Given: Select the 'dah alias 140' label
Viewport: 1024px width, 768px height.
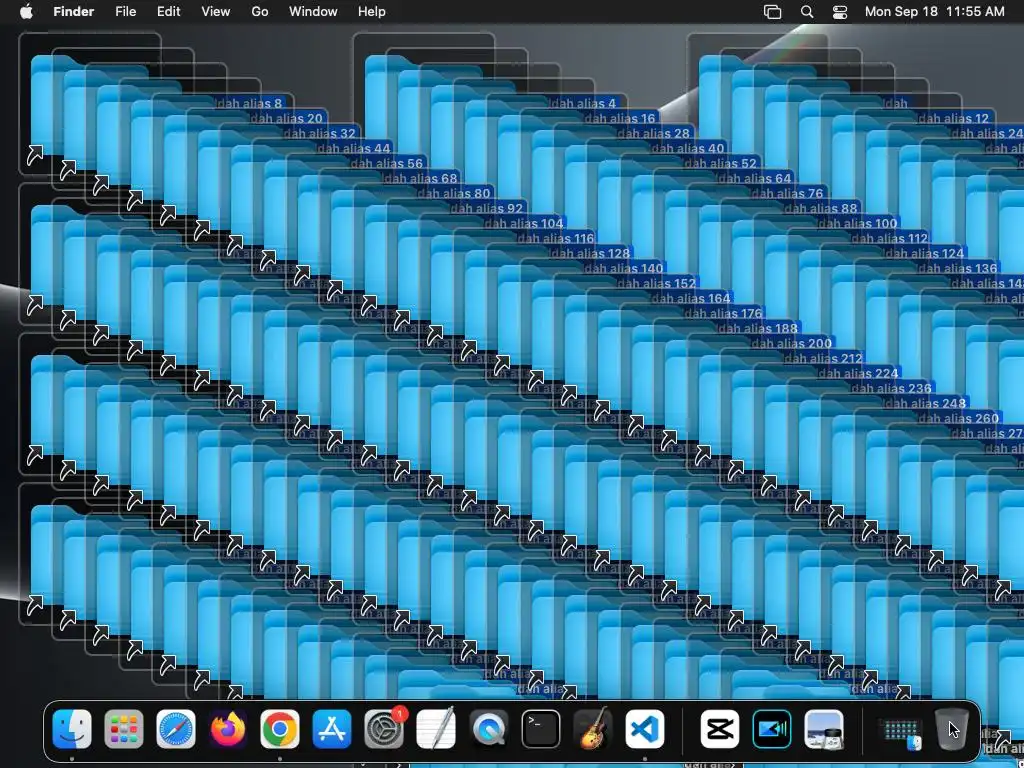Looking at the screenshot, I should (624, 268).
